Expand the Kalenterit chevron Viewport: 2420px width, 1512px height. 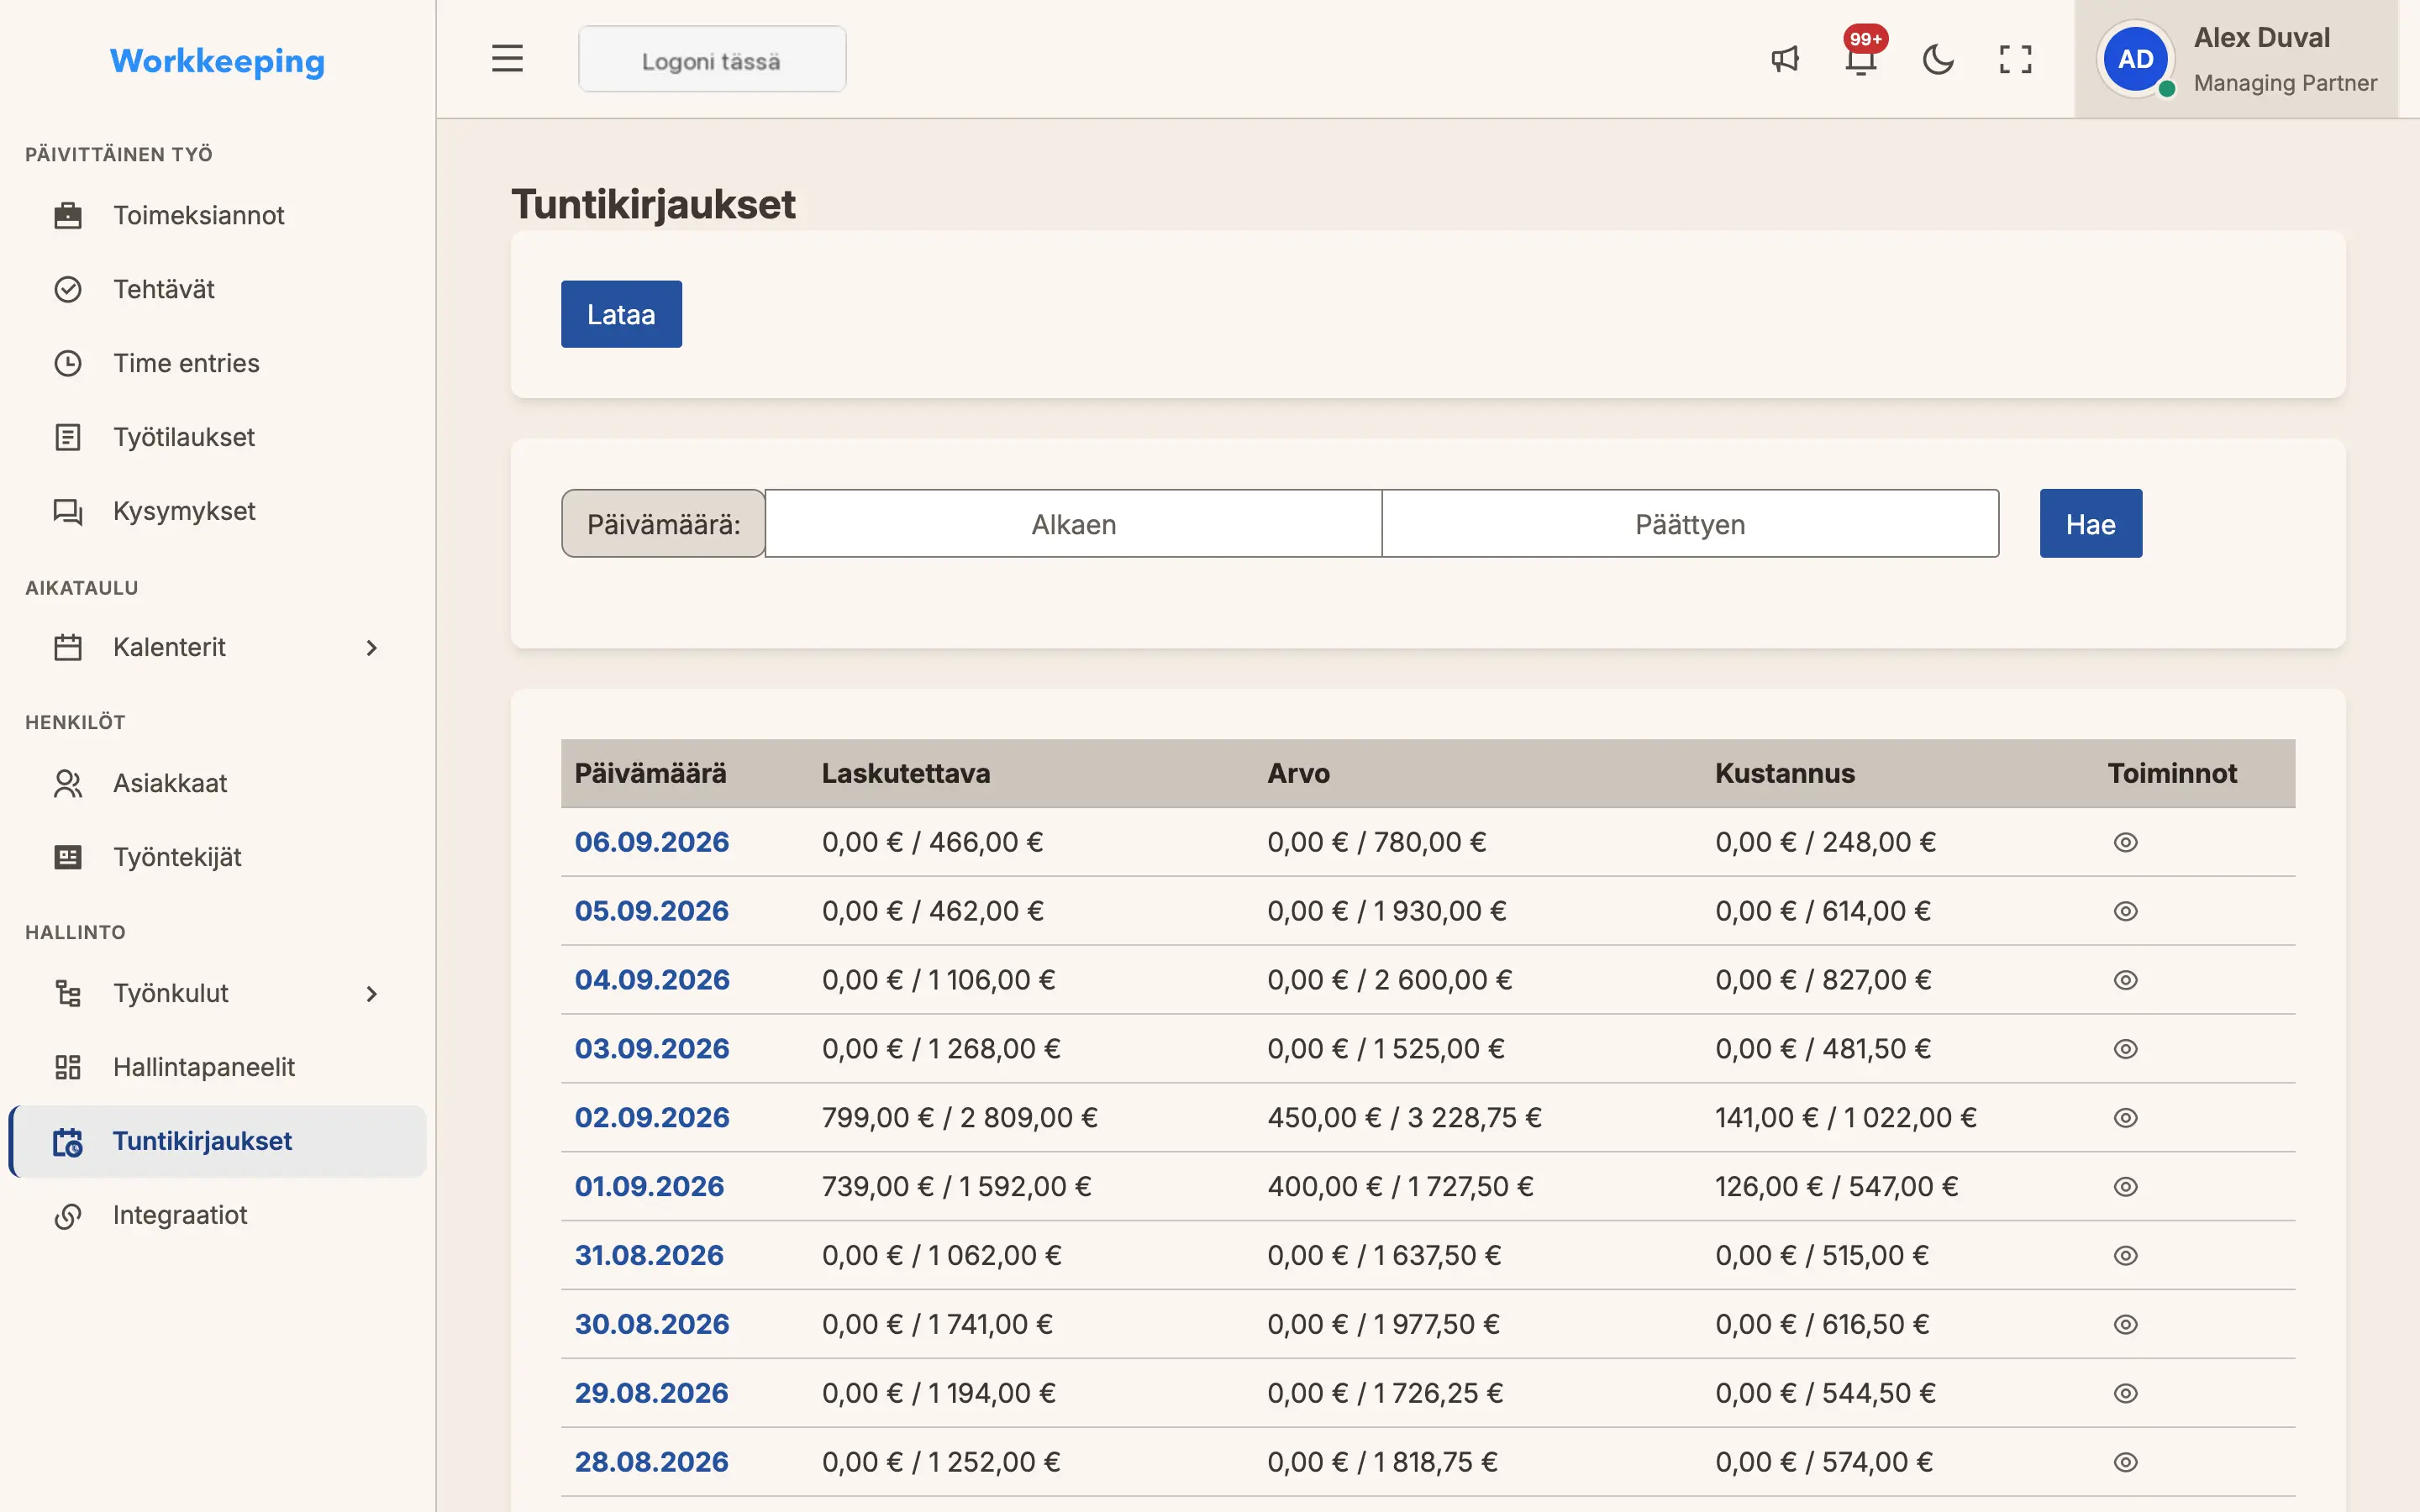371,647
